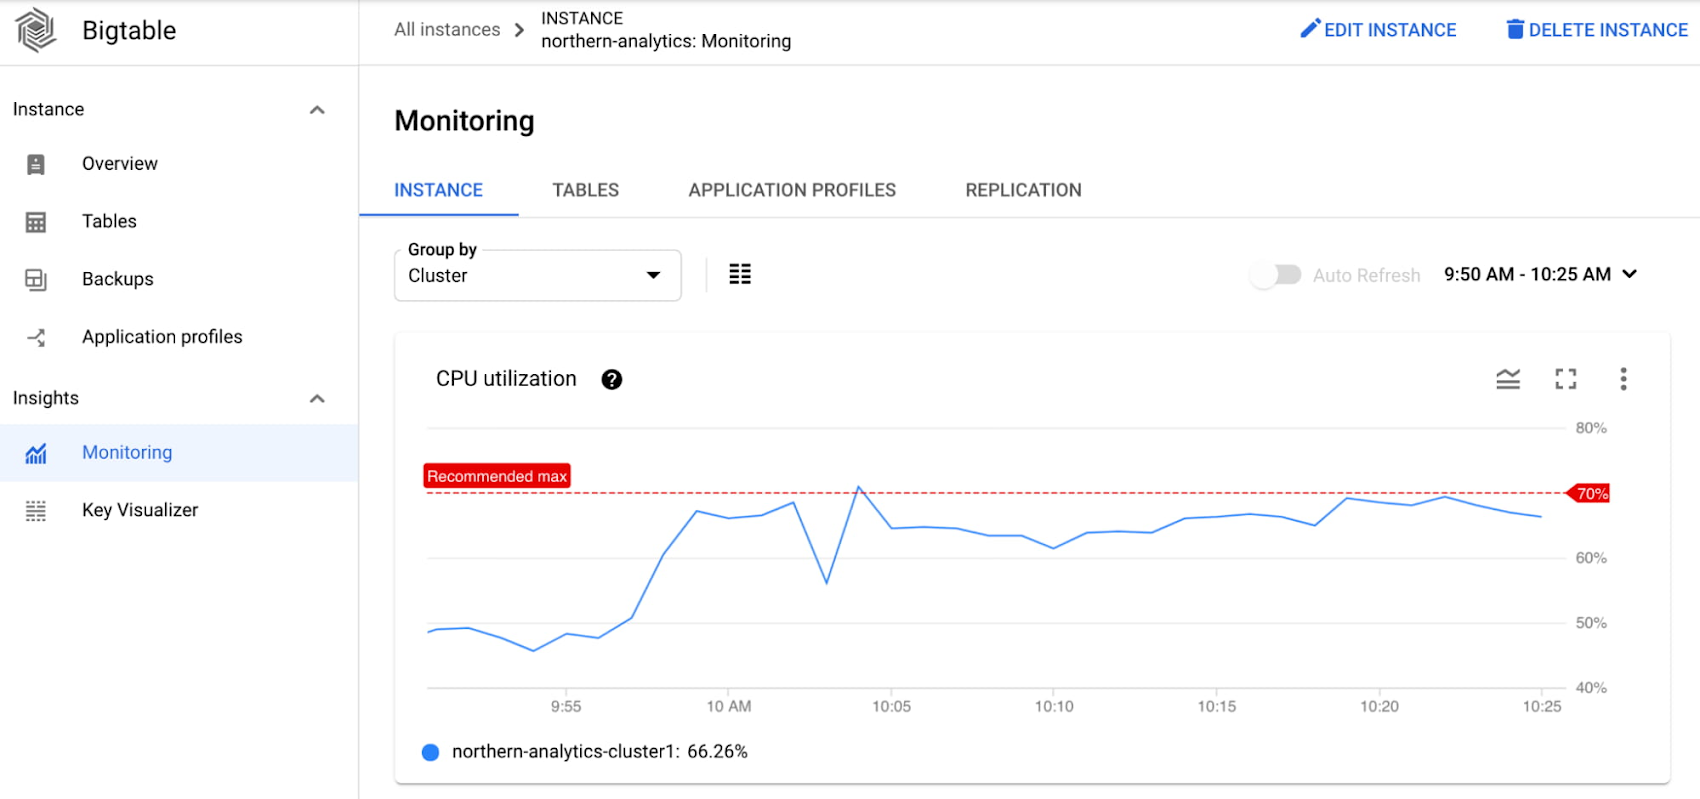This screenshot has width=1700, height=799.
Task: Click the Recommended max threshold label
Action: click(497, 476)
